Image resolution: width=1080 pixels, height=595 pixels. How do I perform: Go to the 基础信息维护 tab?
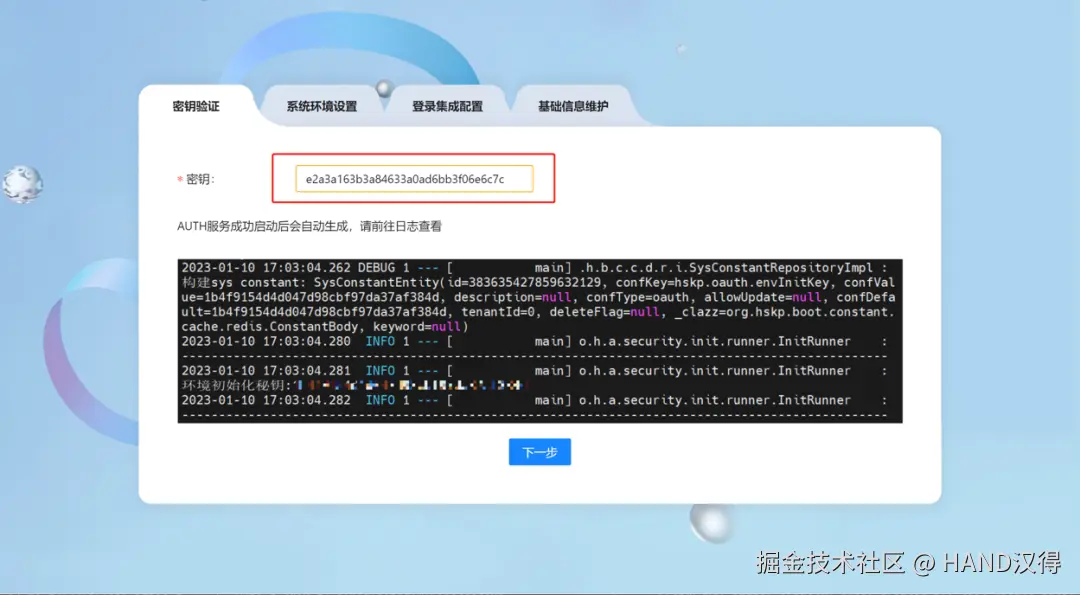(572, 106)
